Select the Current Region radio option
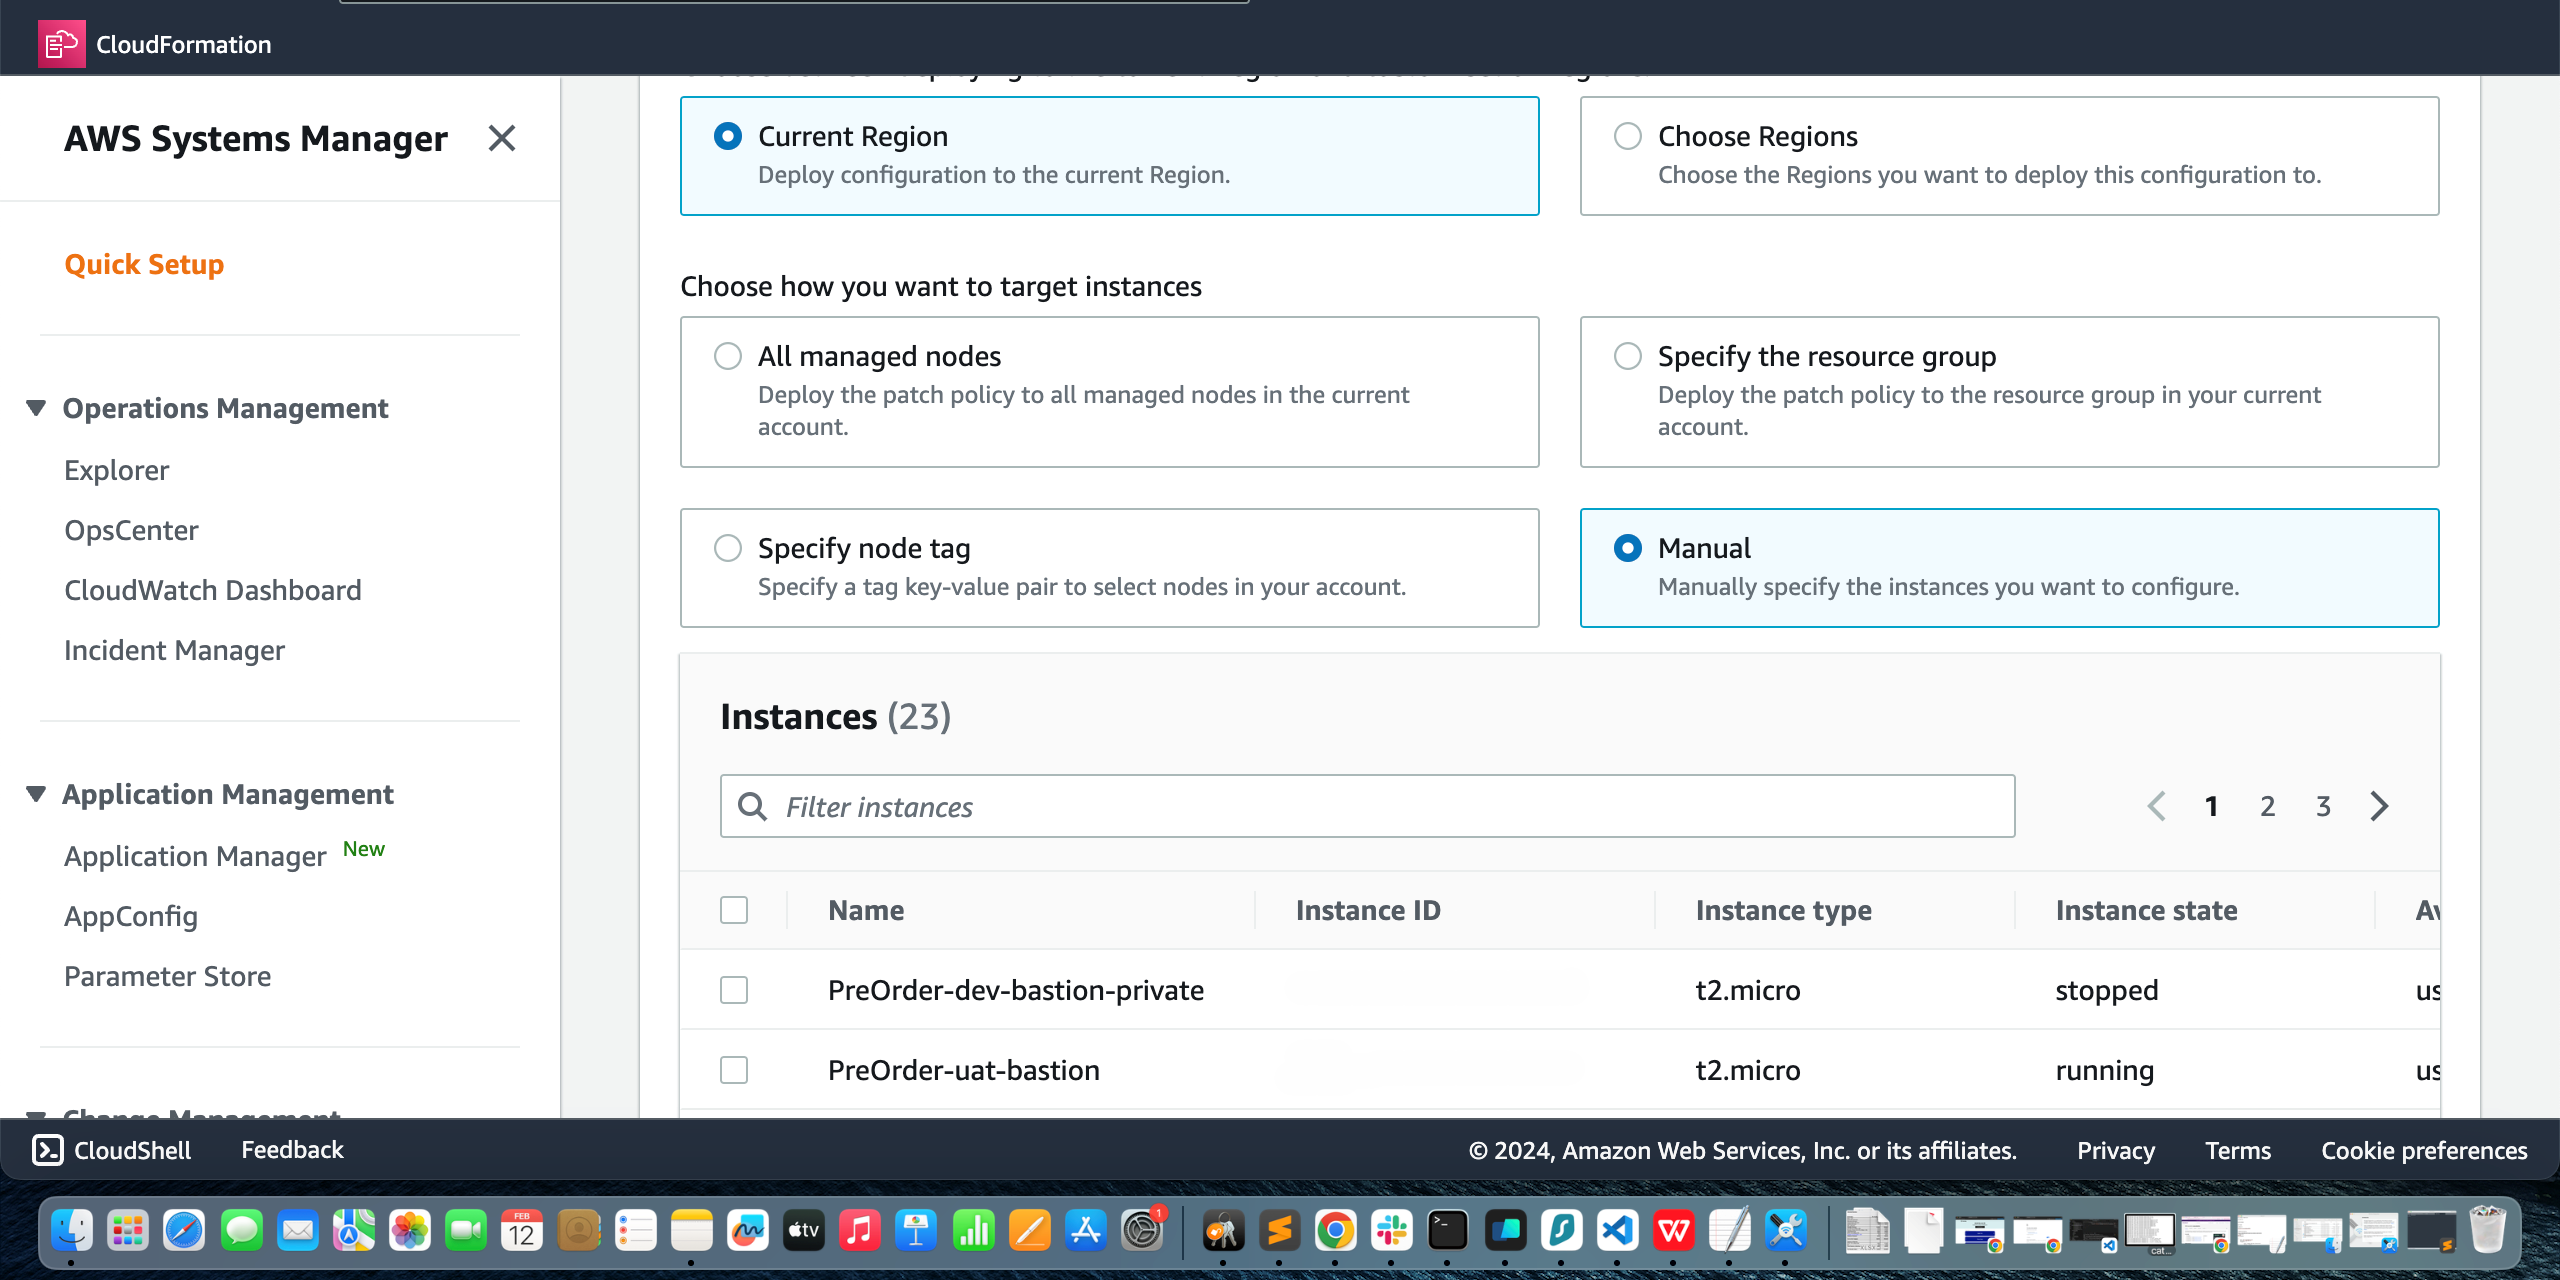The width and height of the screenshot is (2560, 1280). tap(728, 136)
